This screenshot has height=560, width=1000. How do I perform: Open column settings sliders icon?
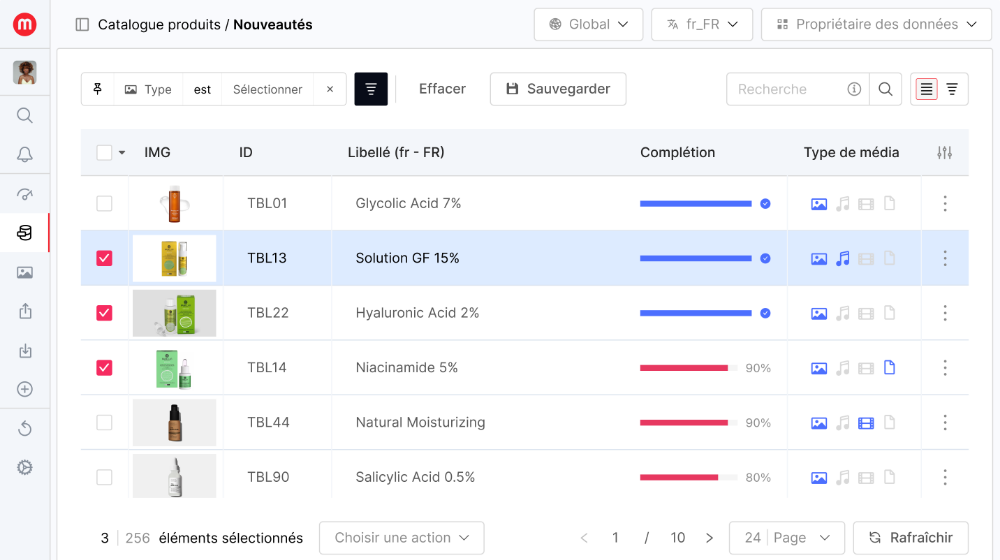(x=944, y=153)
